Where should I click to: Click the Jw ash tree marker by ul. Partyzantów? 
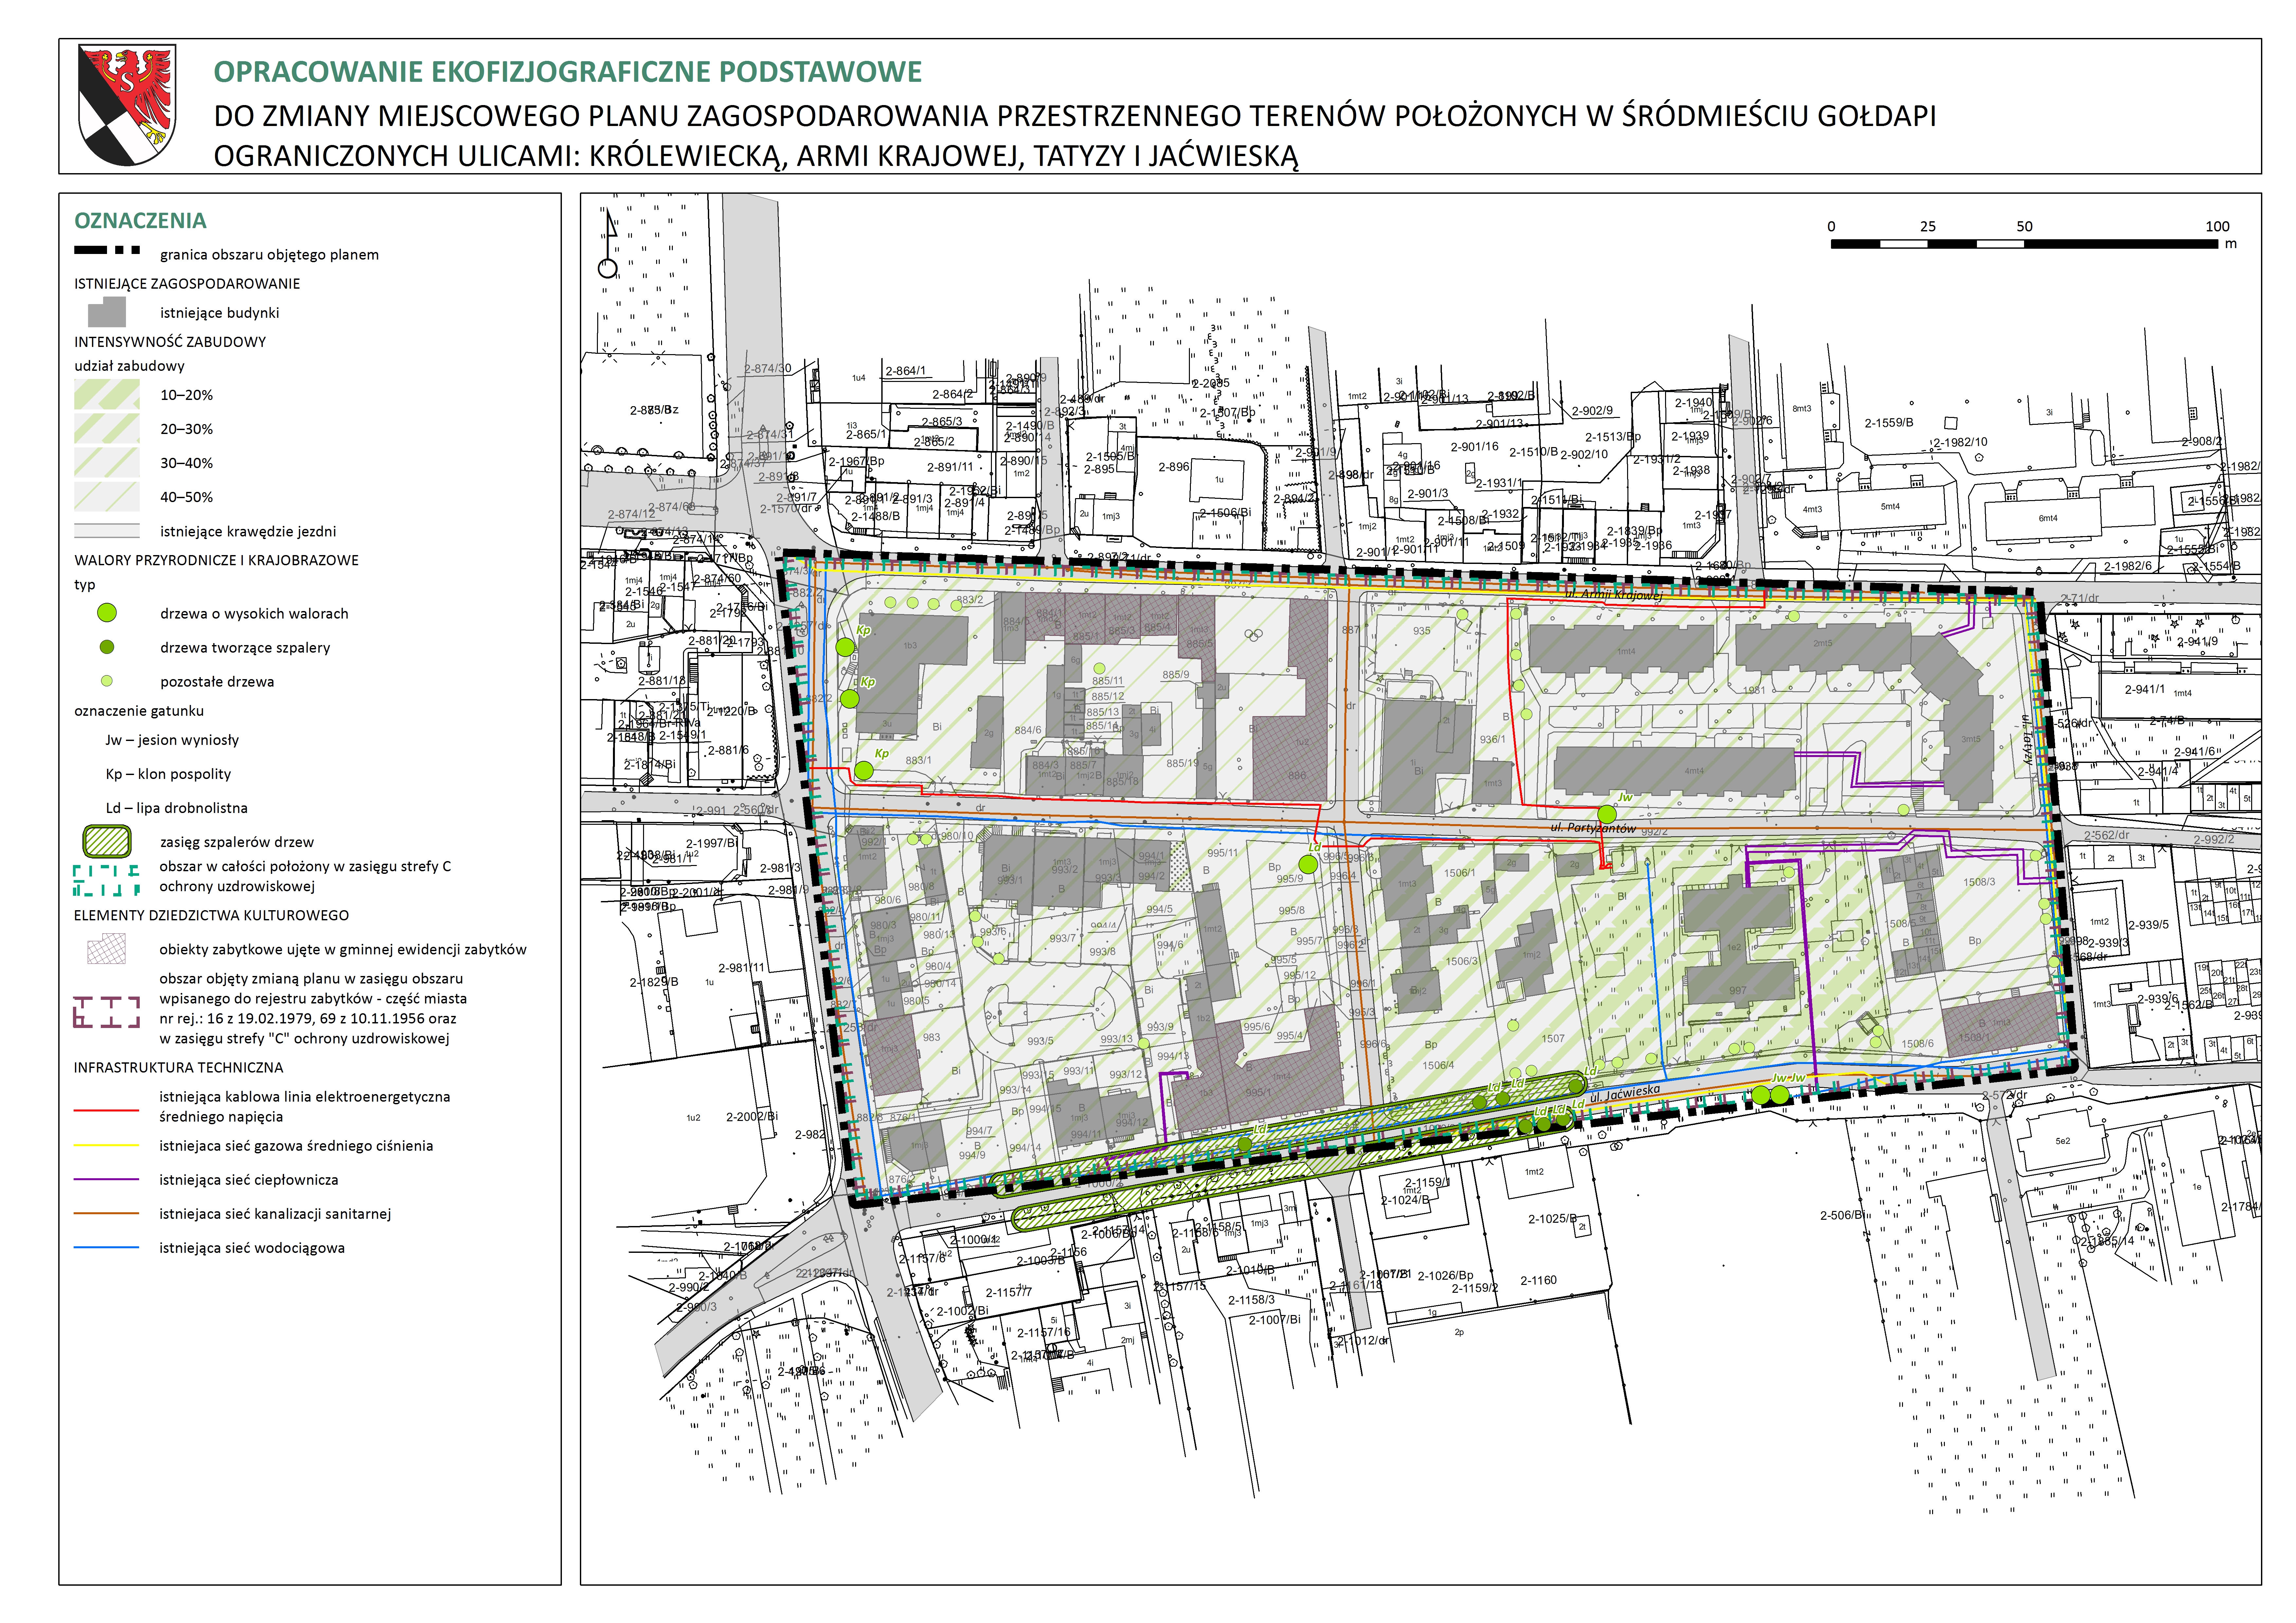(x=1607, y=814)
